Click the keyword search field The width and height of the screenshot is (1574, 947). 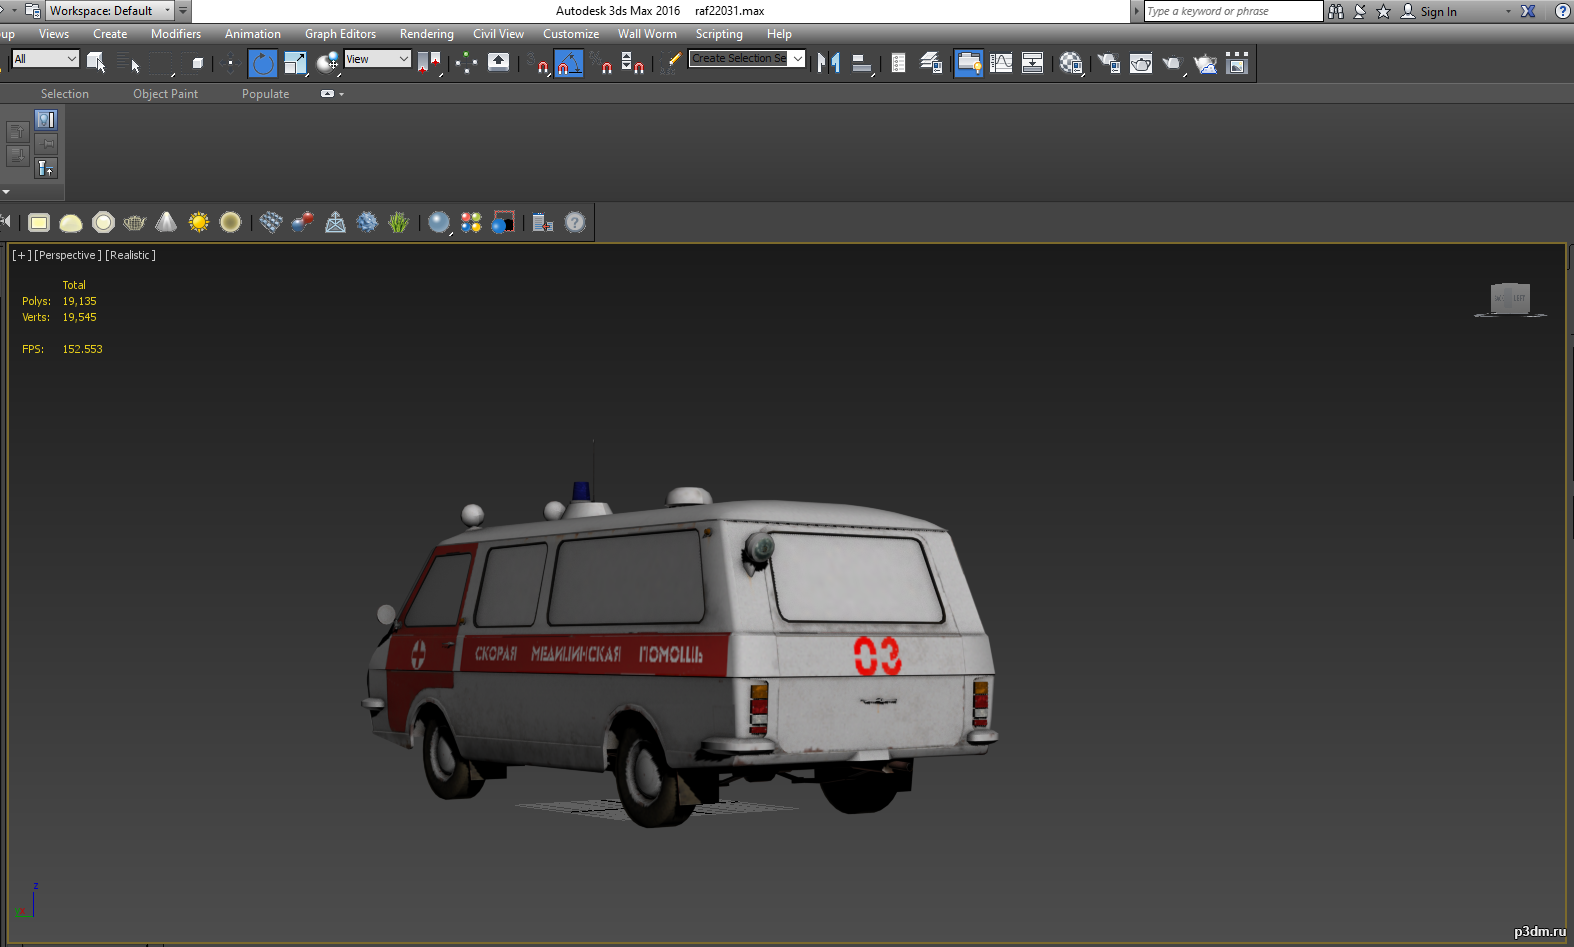[x=1233, y=11]
